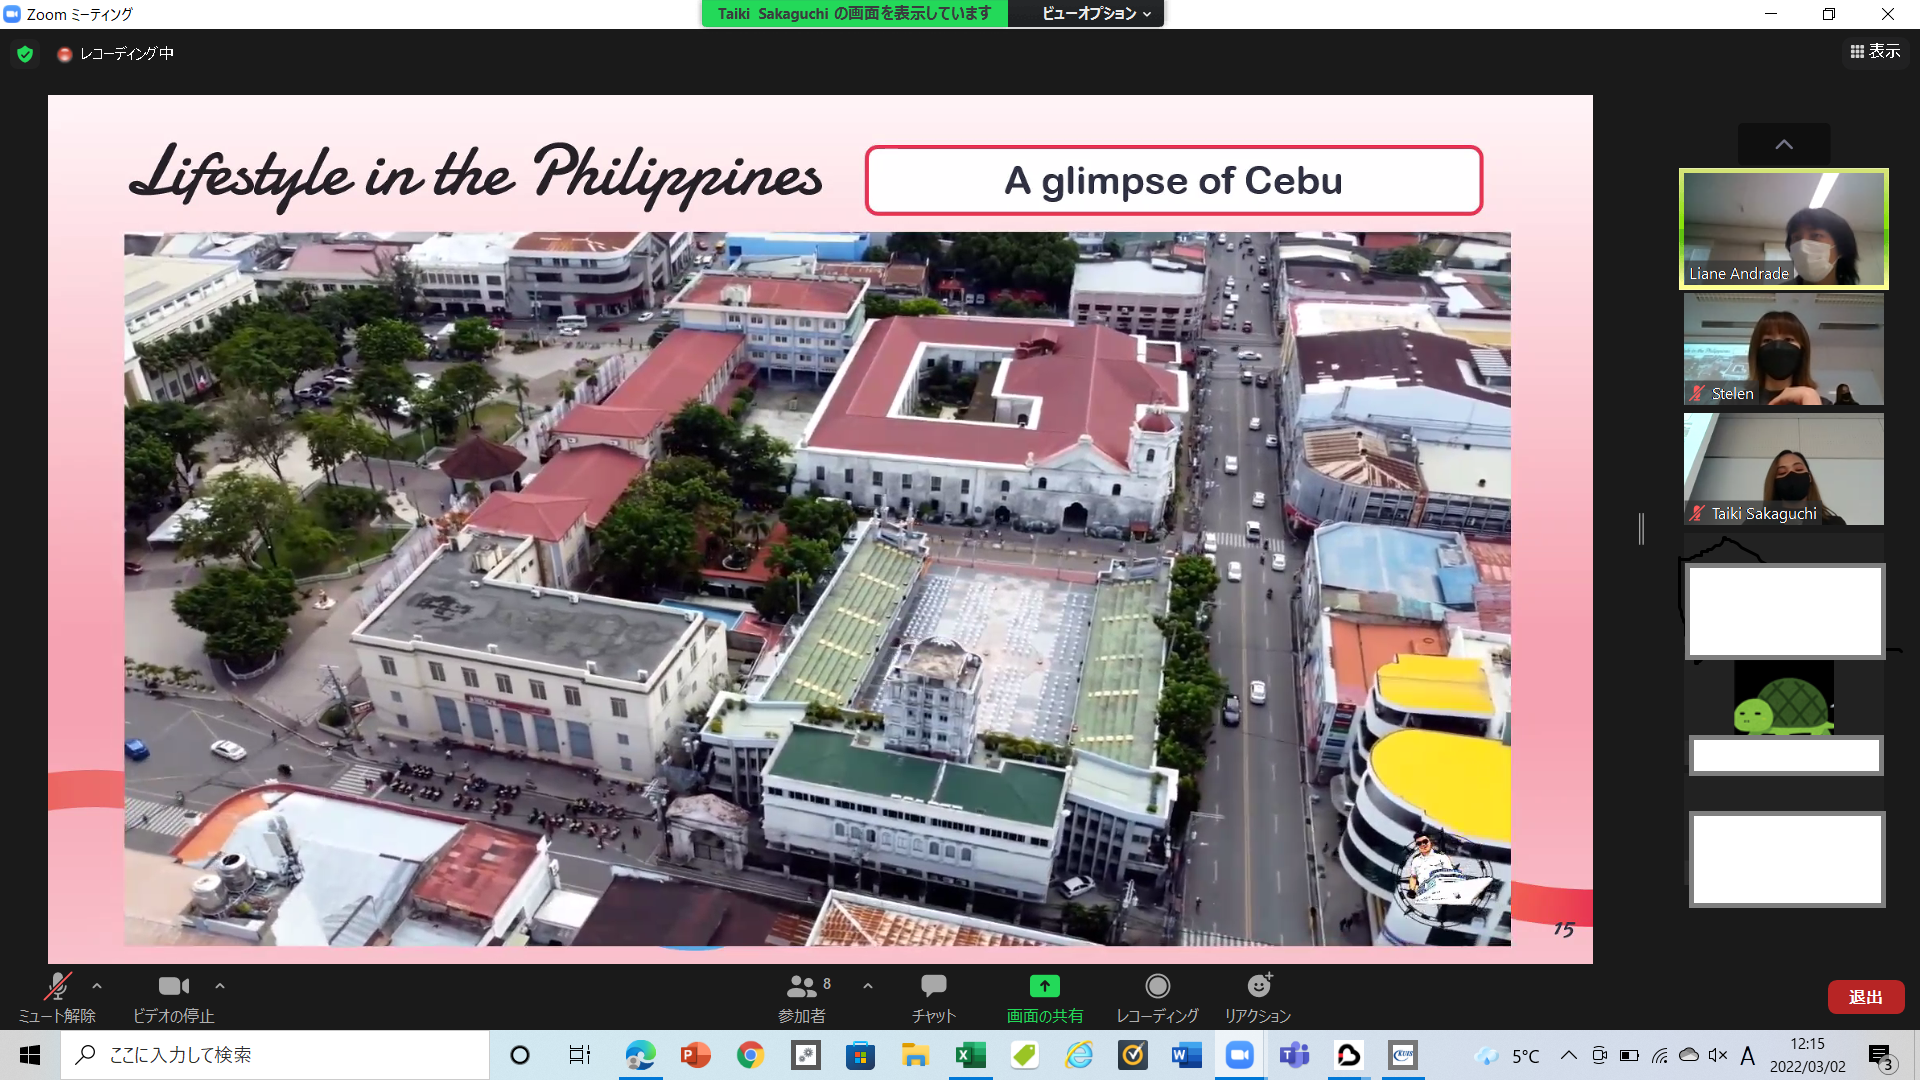Open Microsoft Teams from the taskbar
Viewport: 1920px width, 1080px height.
pyautogui.click(x=1295, y=1055)
